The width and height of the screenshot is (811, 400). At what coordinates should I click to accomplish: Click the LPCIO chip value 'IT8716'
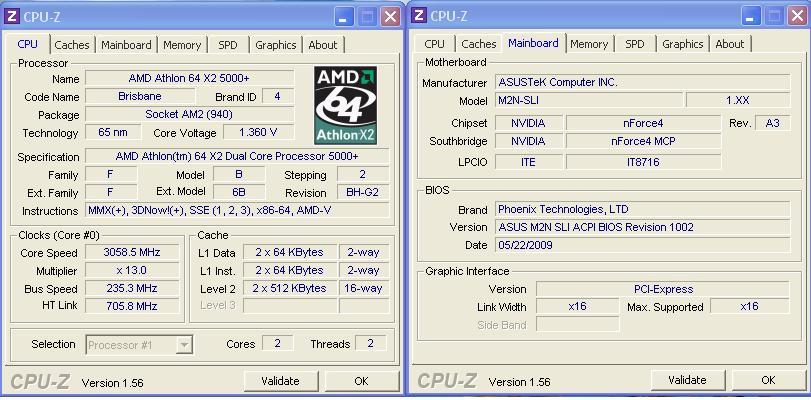pyautogui.click(x=643, y=162)
